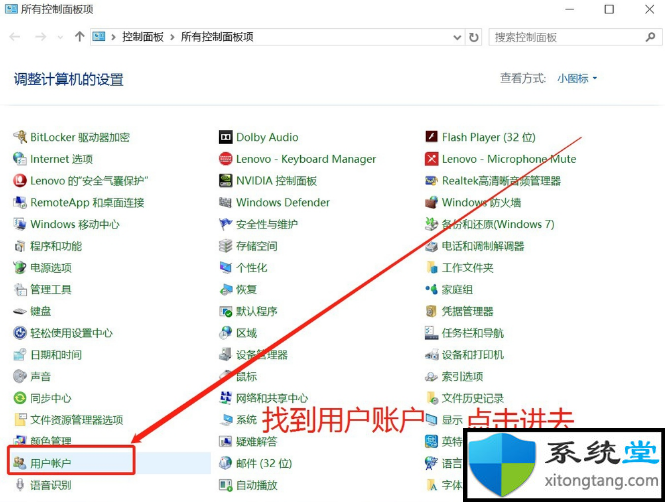Image resolution: width=665 pixels, height=502 pixels.
Task: Open the 语音识别 microphone icon
Action: (x=20, y=485)
